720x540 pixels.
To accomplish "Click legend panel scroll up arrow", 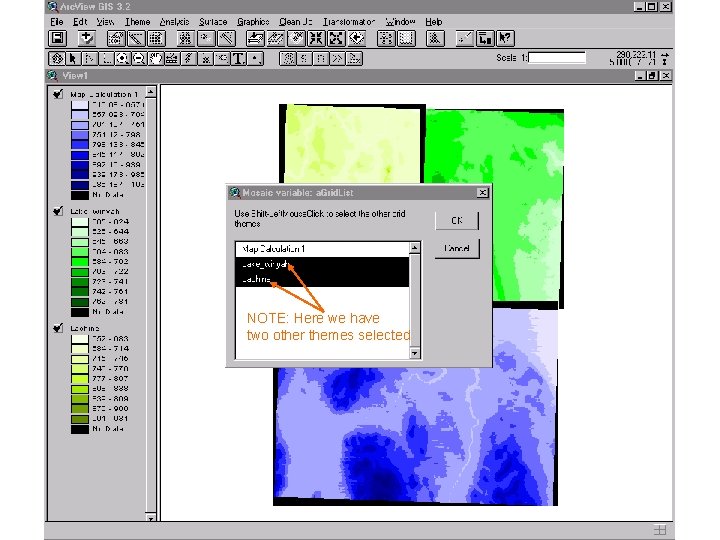I will tap(151, 92).
